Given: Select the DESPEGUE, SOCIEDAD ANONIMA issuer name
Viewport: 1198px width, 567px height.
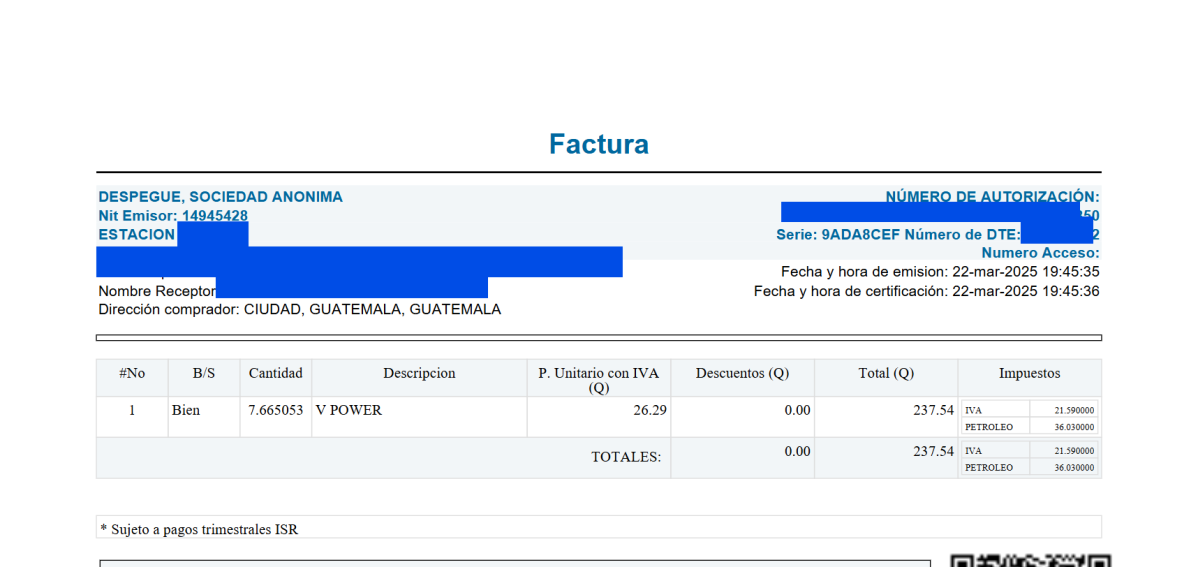Looking at the screenshot, I should pos(220,197).
